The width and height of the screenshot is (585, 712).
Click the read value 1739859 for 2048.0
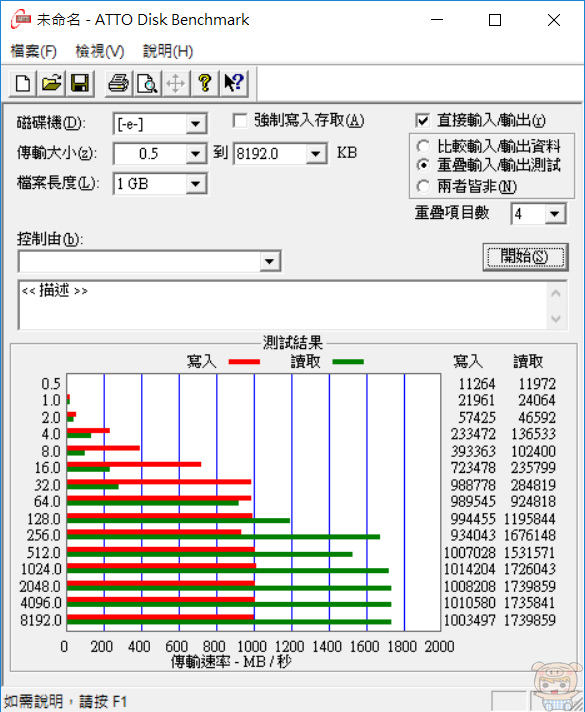[x=530, y=586]
